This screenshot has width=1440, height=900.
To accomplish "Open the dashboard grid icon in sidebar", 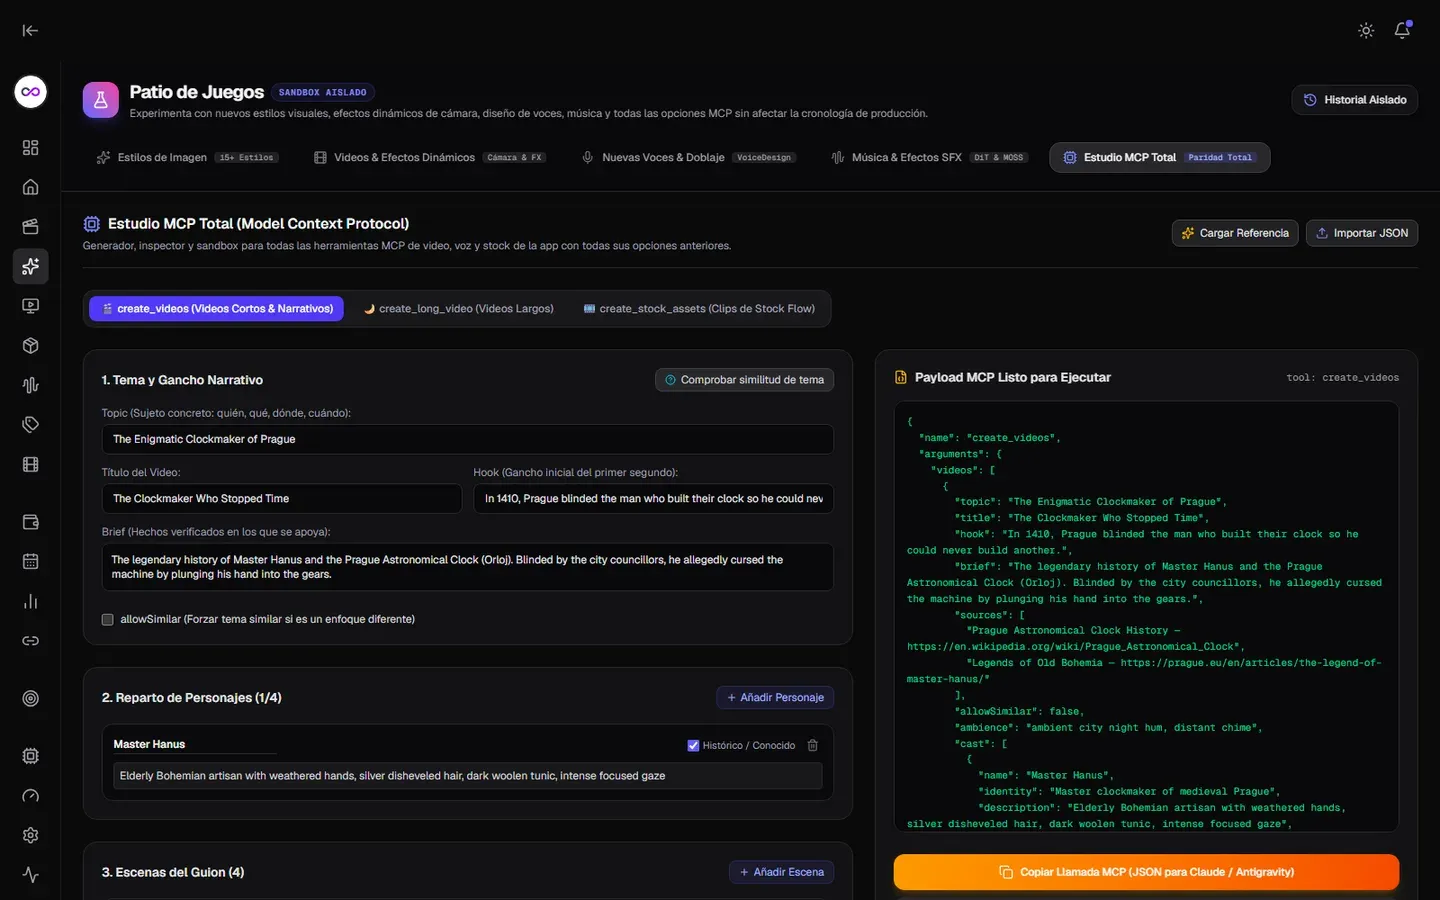I will click(31, 148).
